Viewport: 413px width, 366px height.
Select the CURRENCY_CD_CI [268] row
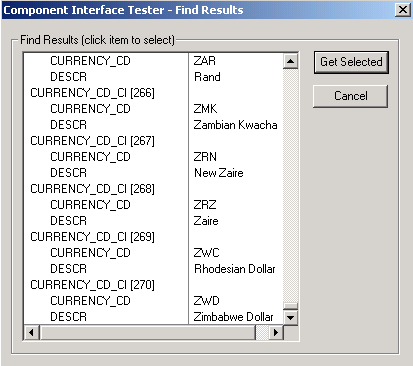click(92, 189)
